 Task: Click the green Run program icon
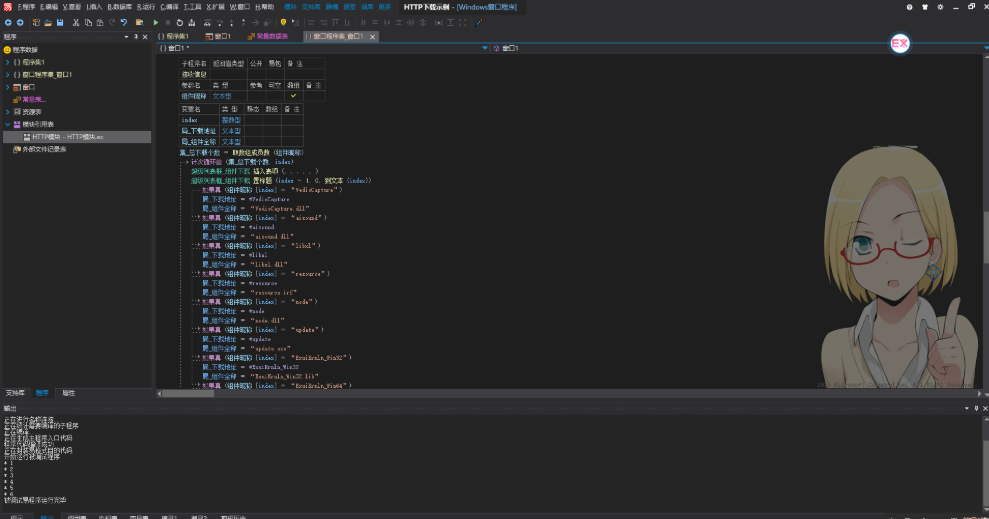(x=155, y=21)
